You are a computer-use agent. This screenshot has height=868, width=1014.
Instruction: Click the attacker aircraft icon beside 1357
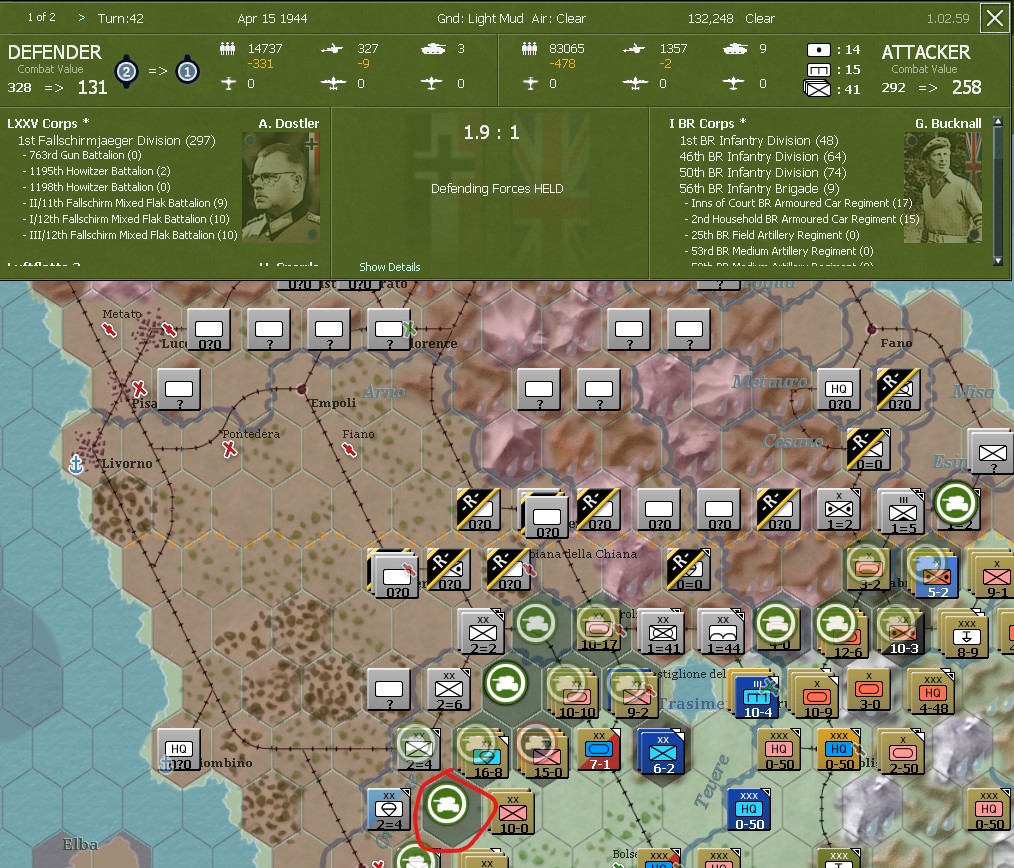(634, 49)
